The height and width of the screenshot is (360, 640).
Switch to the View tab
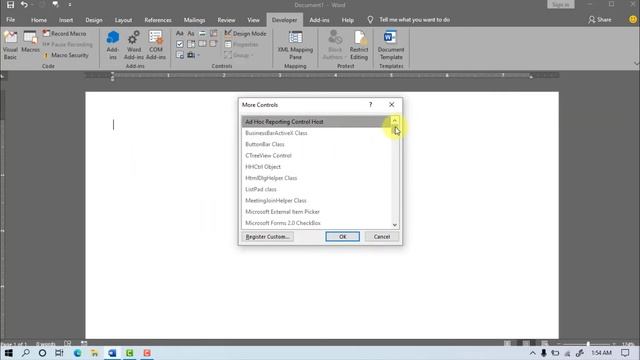[253, 20]
